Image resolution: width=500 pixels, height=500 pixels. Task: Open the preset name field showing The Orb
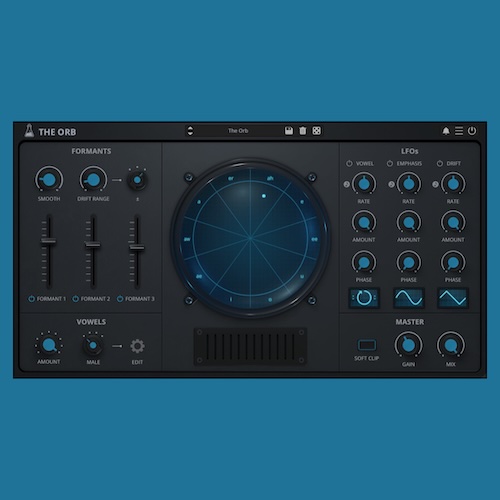tap(238, 131)
